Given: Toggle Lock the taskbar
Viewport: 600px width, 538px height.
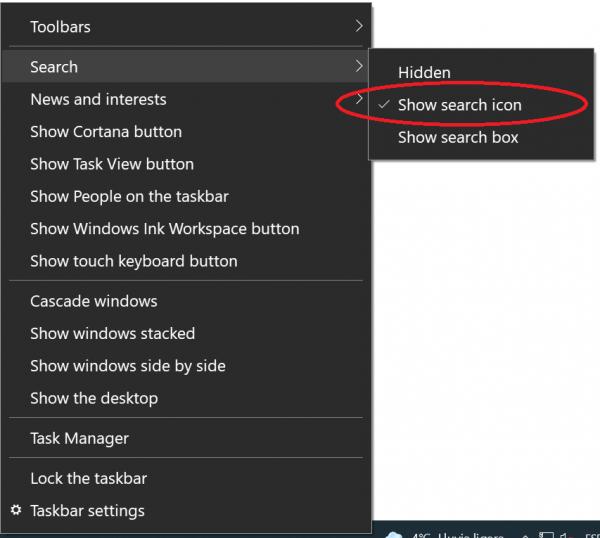Looking at the screenshot, I should click(x=186, y=478).
